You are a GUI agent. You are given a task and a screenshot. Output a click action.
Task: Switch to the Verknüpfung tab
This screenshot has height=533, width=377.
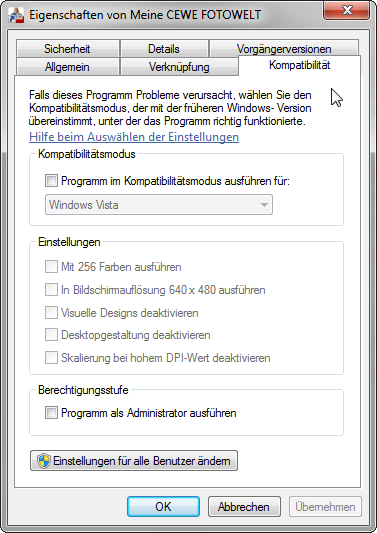[x=179, y=67]
